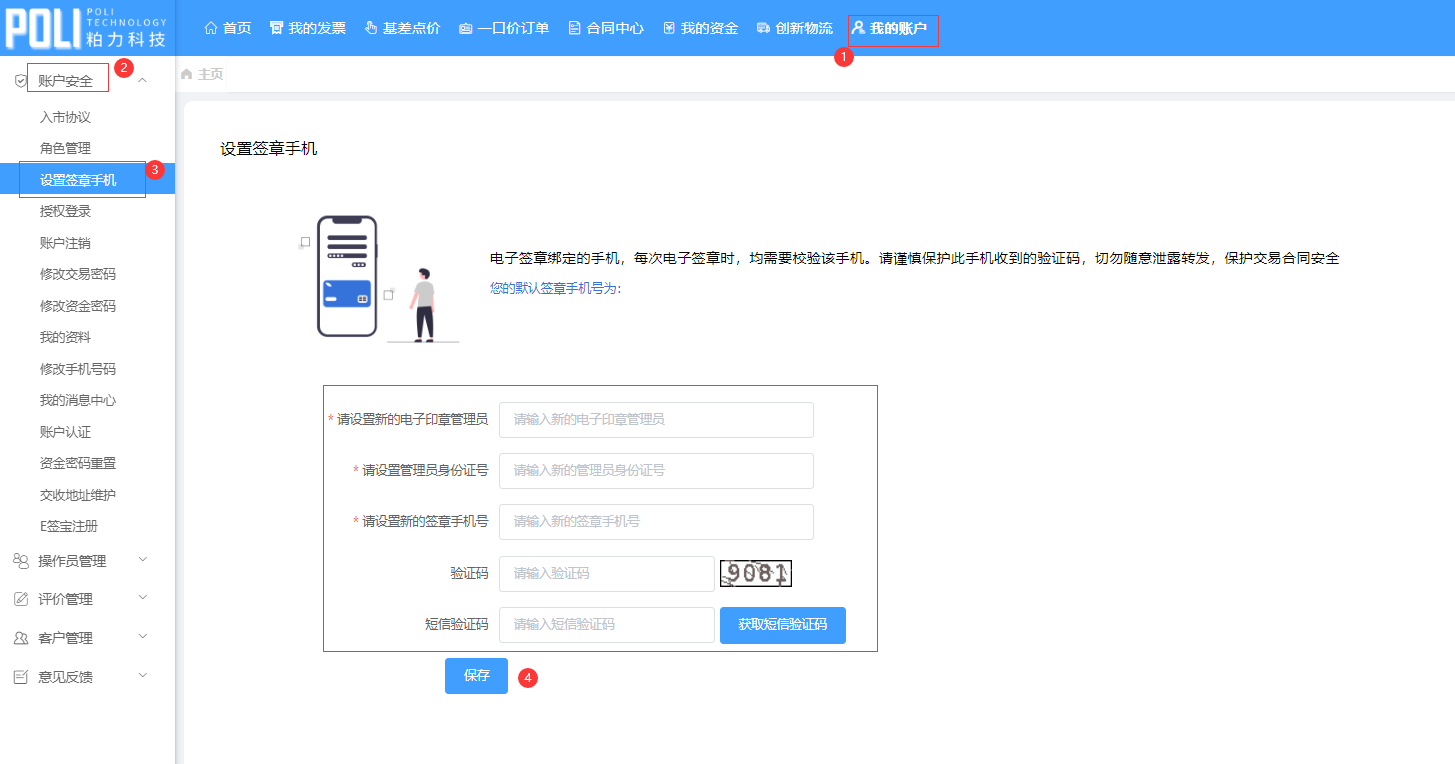Click the home icon beside 首页
The width and height of the screenshot is (1455, 764).
[x=211, y=28]
